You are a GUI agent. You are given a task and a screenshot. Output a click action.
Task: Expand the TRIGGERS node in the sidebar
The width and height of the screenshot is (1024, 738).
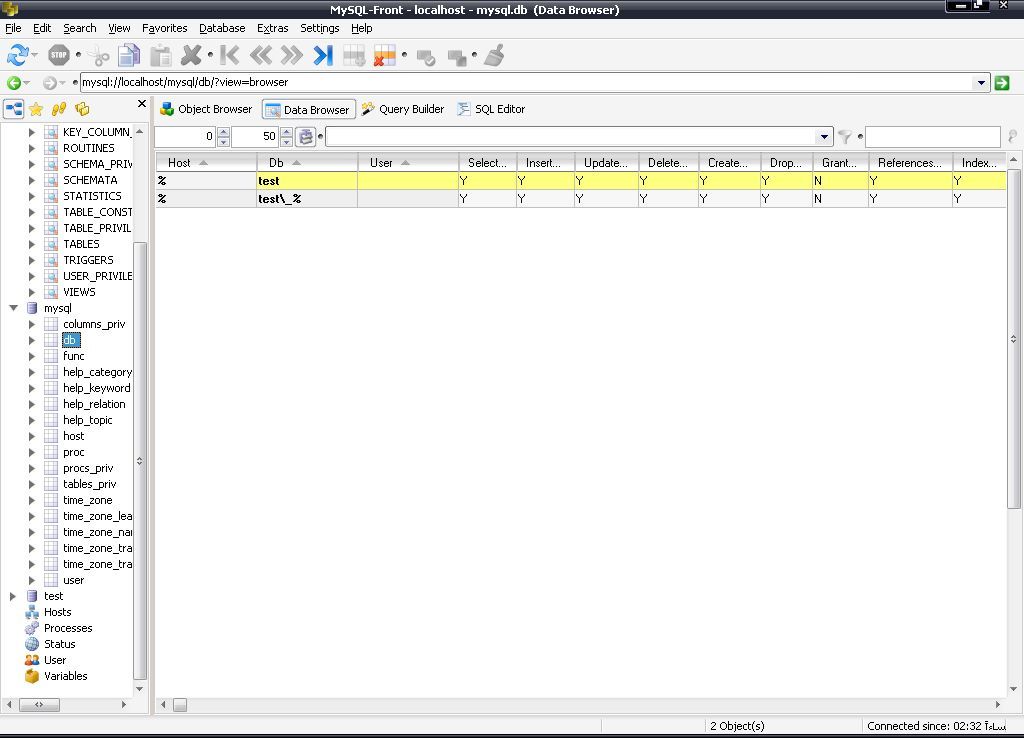tap(31, 260)
